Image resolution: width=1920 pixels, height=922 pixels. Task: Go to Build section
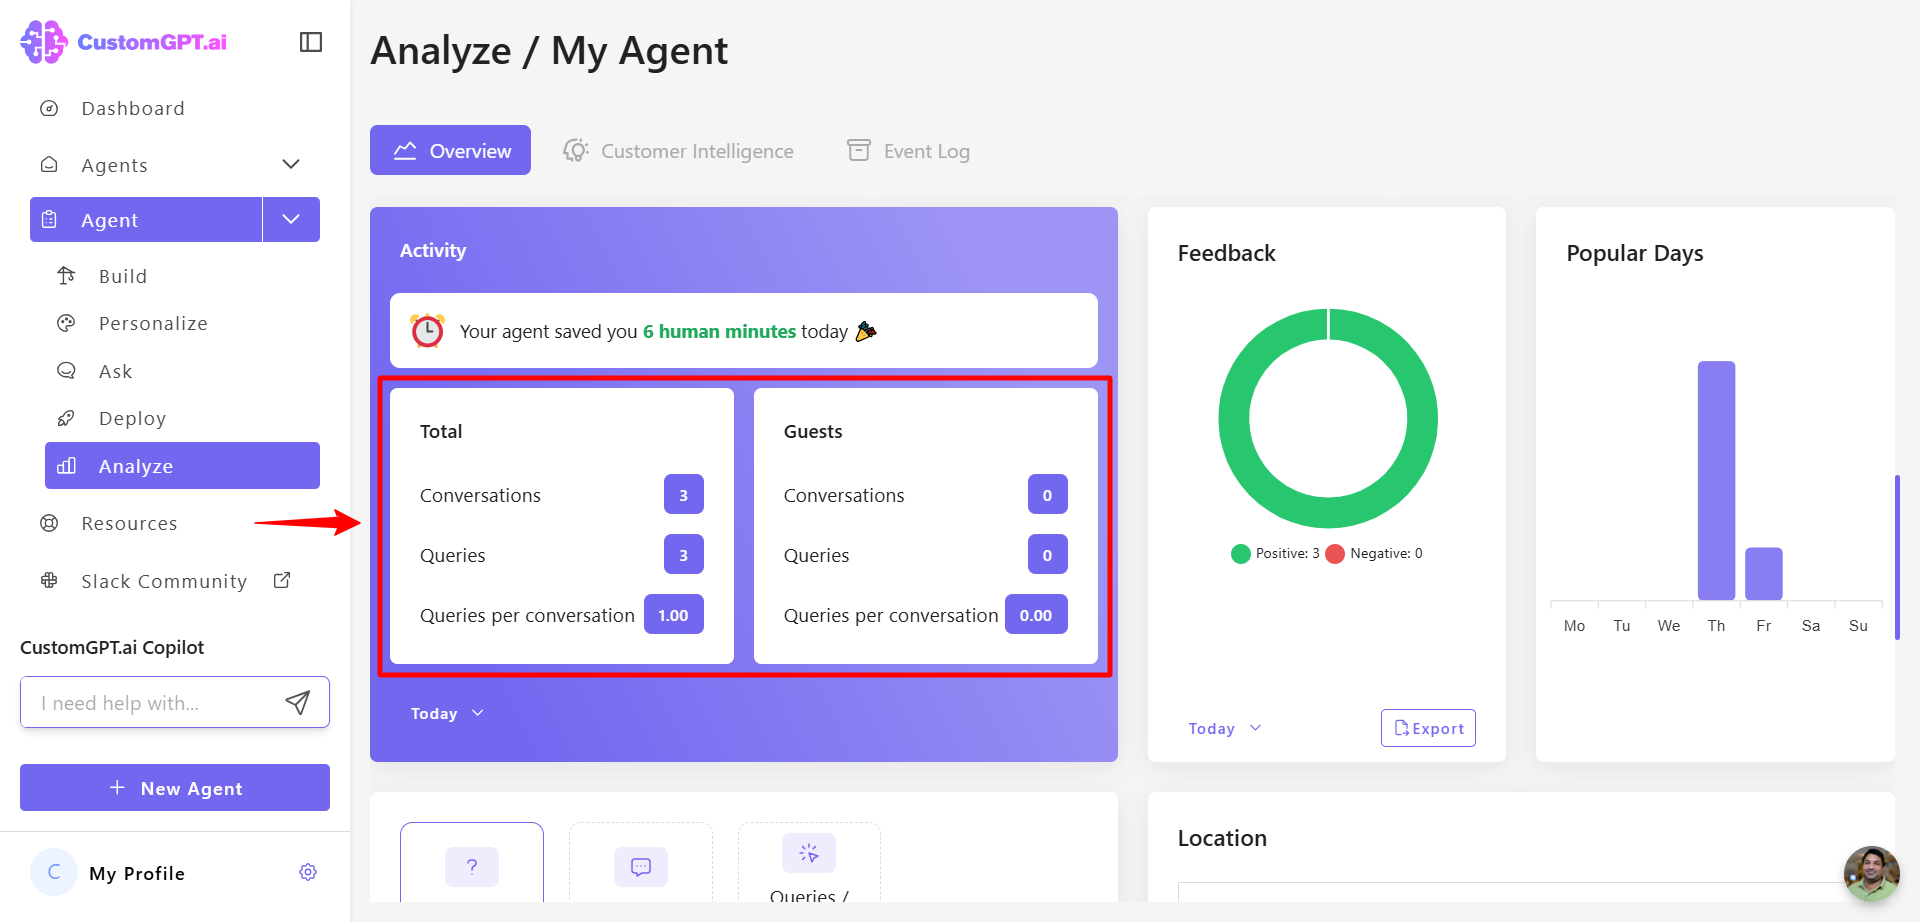point(123,276)
